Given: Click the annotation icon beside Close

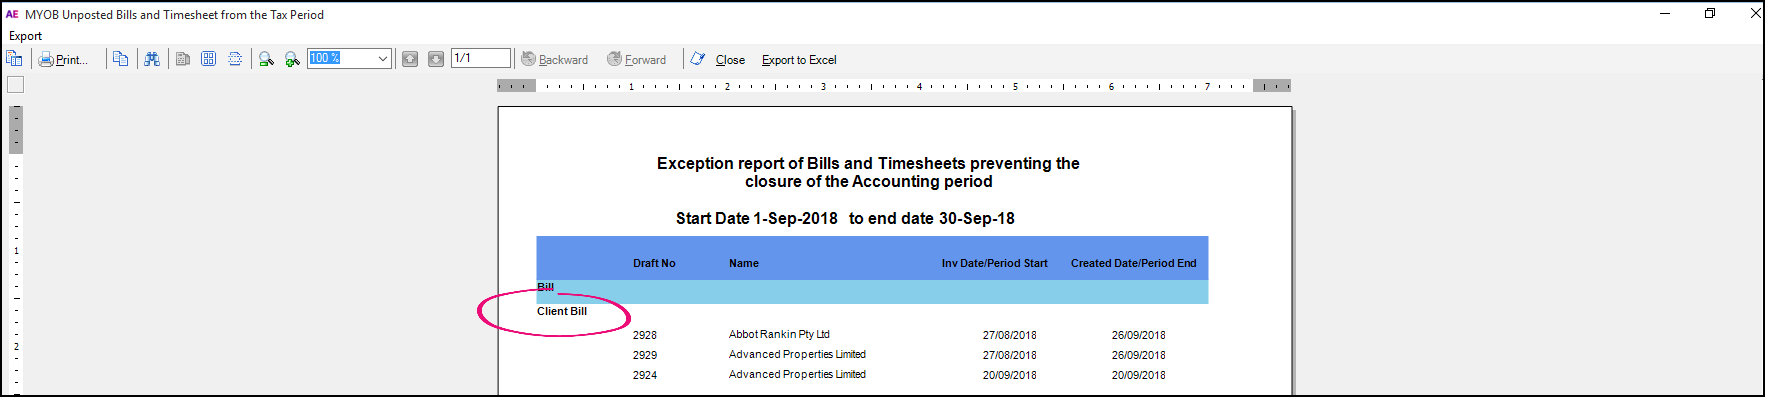Looking at the screenshot, I should point(698,59).
